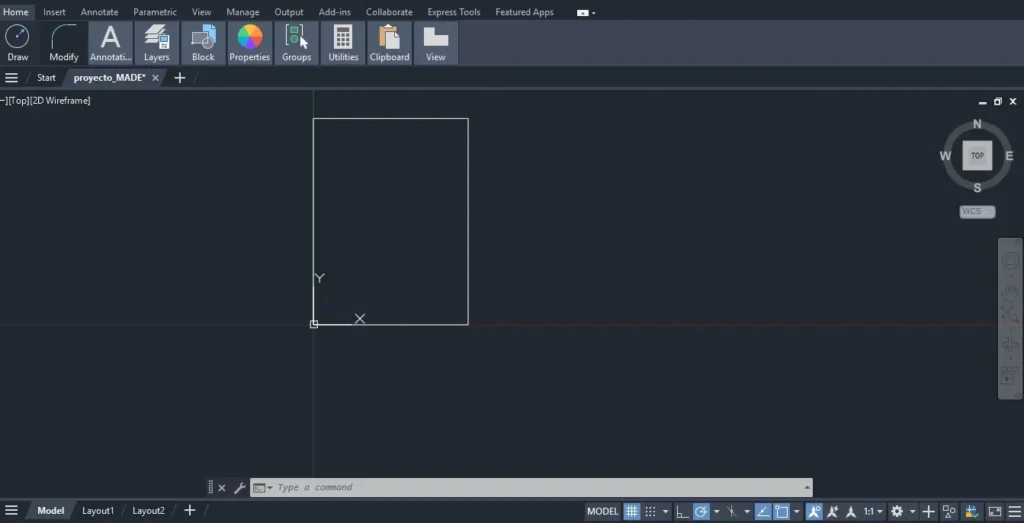Switch to the Annotate ribbon tab
Viewport: 1024px width, 523px height.
(99, 12)
